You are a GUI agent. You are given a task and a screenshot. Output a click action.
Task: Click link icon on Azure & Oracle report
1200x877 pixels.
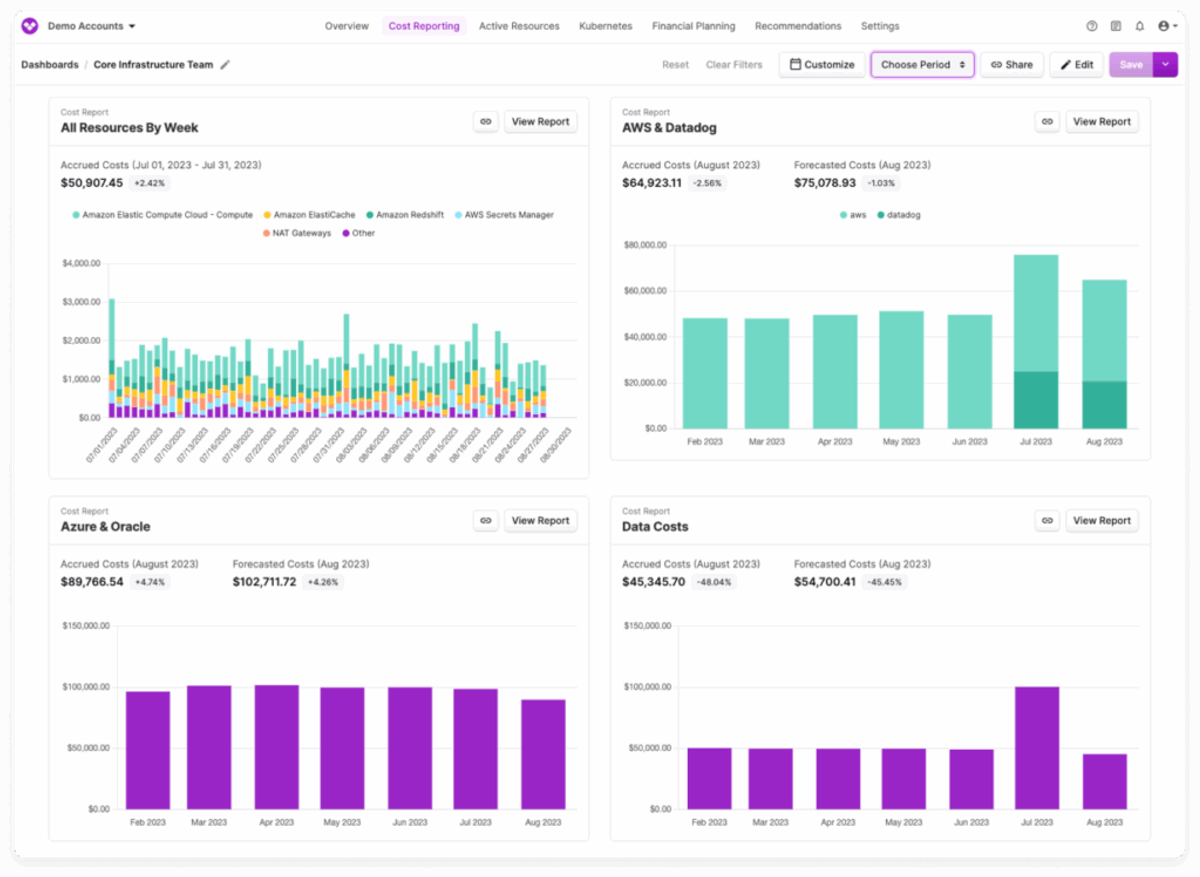tap(486, 521)
